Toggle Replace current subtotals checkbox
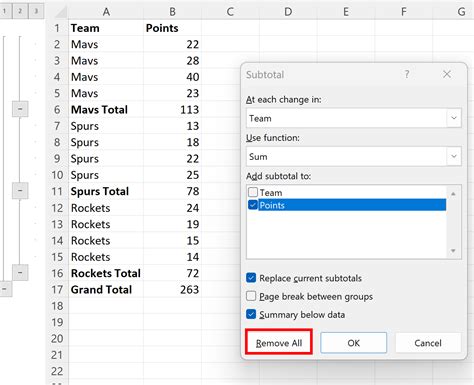 click(x=251, y=278)
